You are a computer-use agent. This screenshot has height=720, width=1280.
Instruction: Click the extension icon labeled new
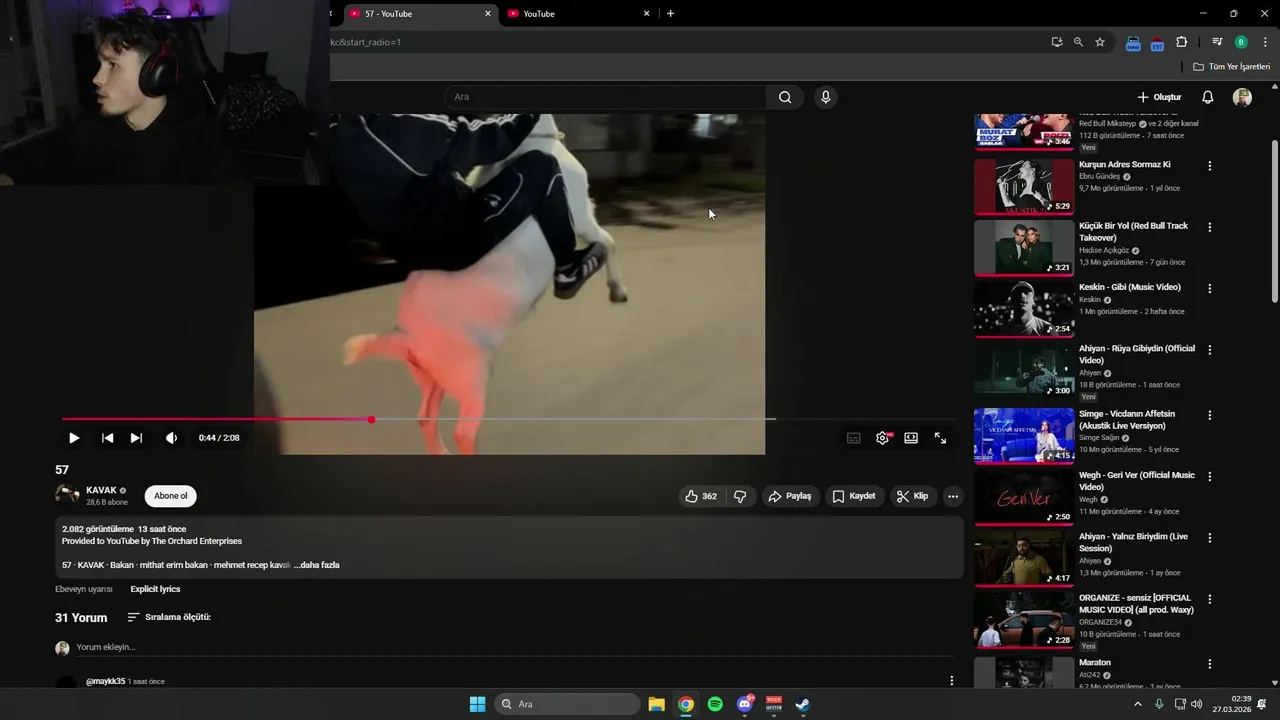tap(1133, 43)
